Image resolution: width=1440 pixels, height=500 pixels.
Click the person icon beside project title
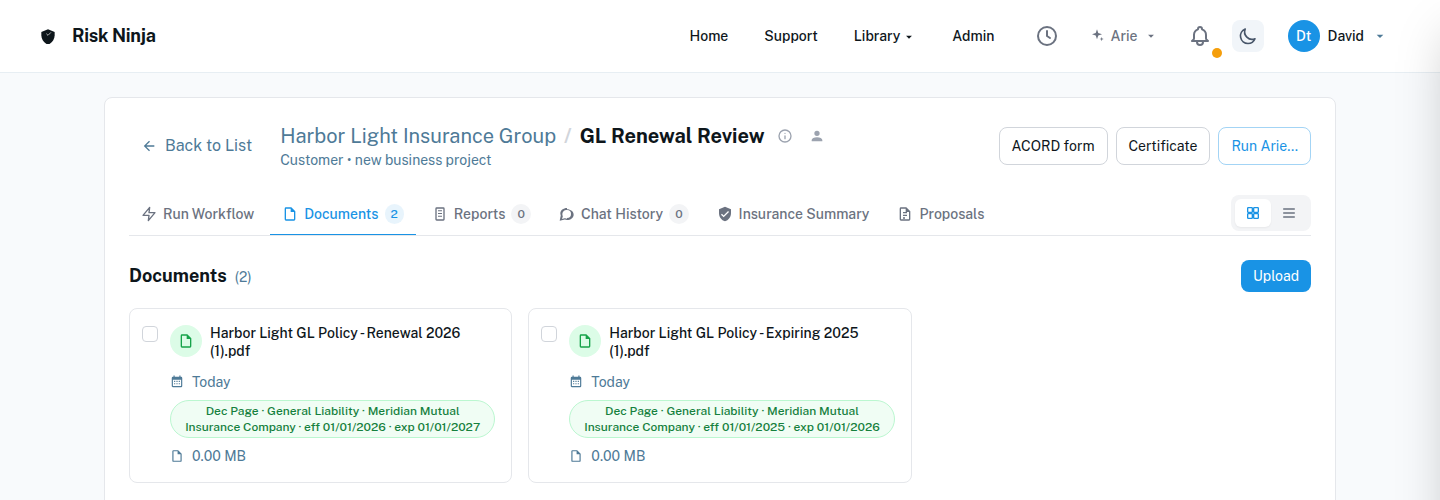(817, 136)
